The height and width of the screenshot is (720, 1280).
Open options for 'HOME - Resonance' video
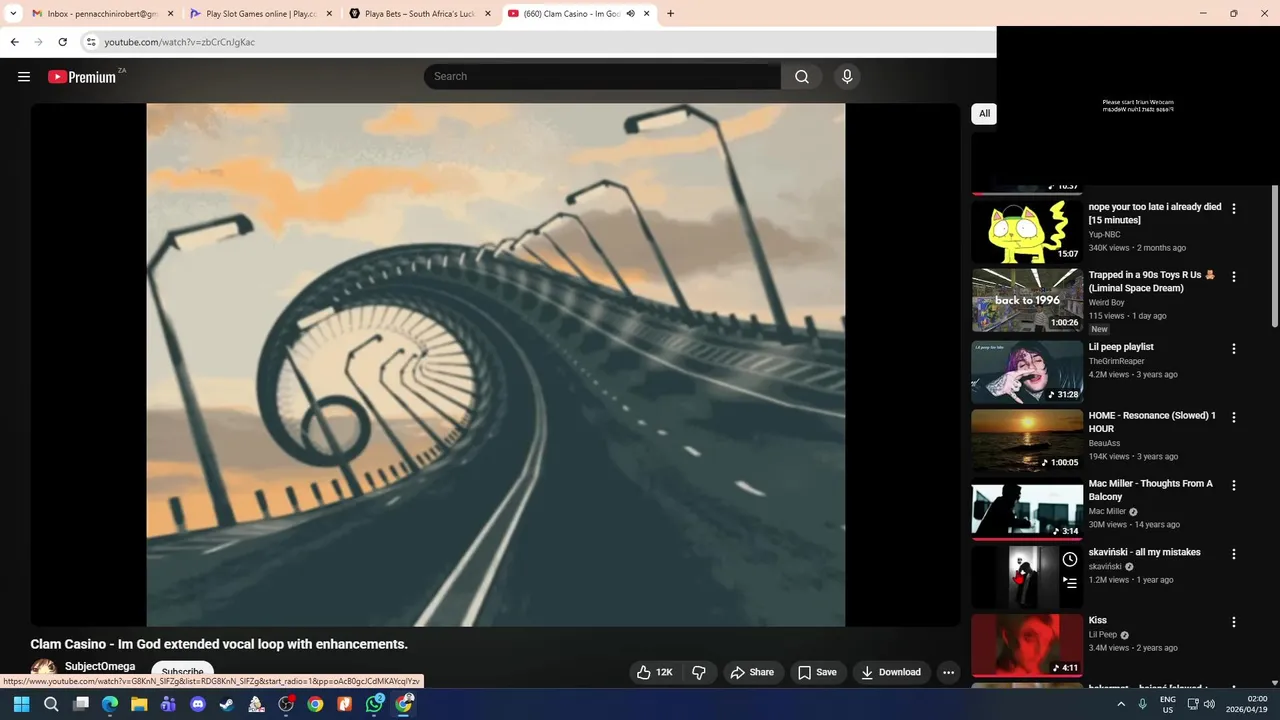pyautogui.click(x=1233, y=417)
